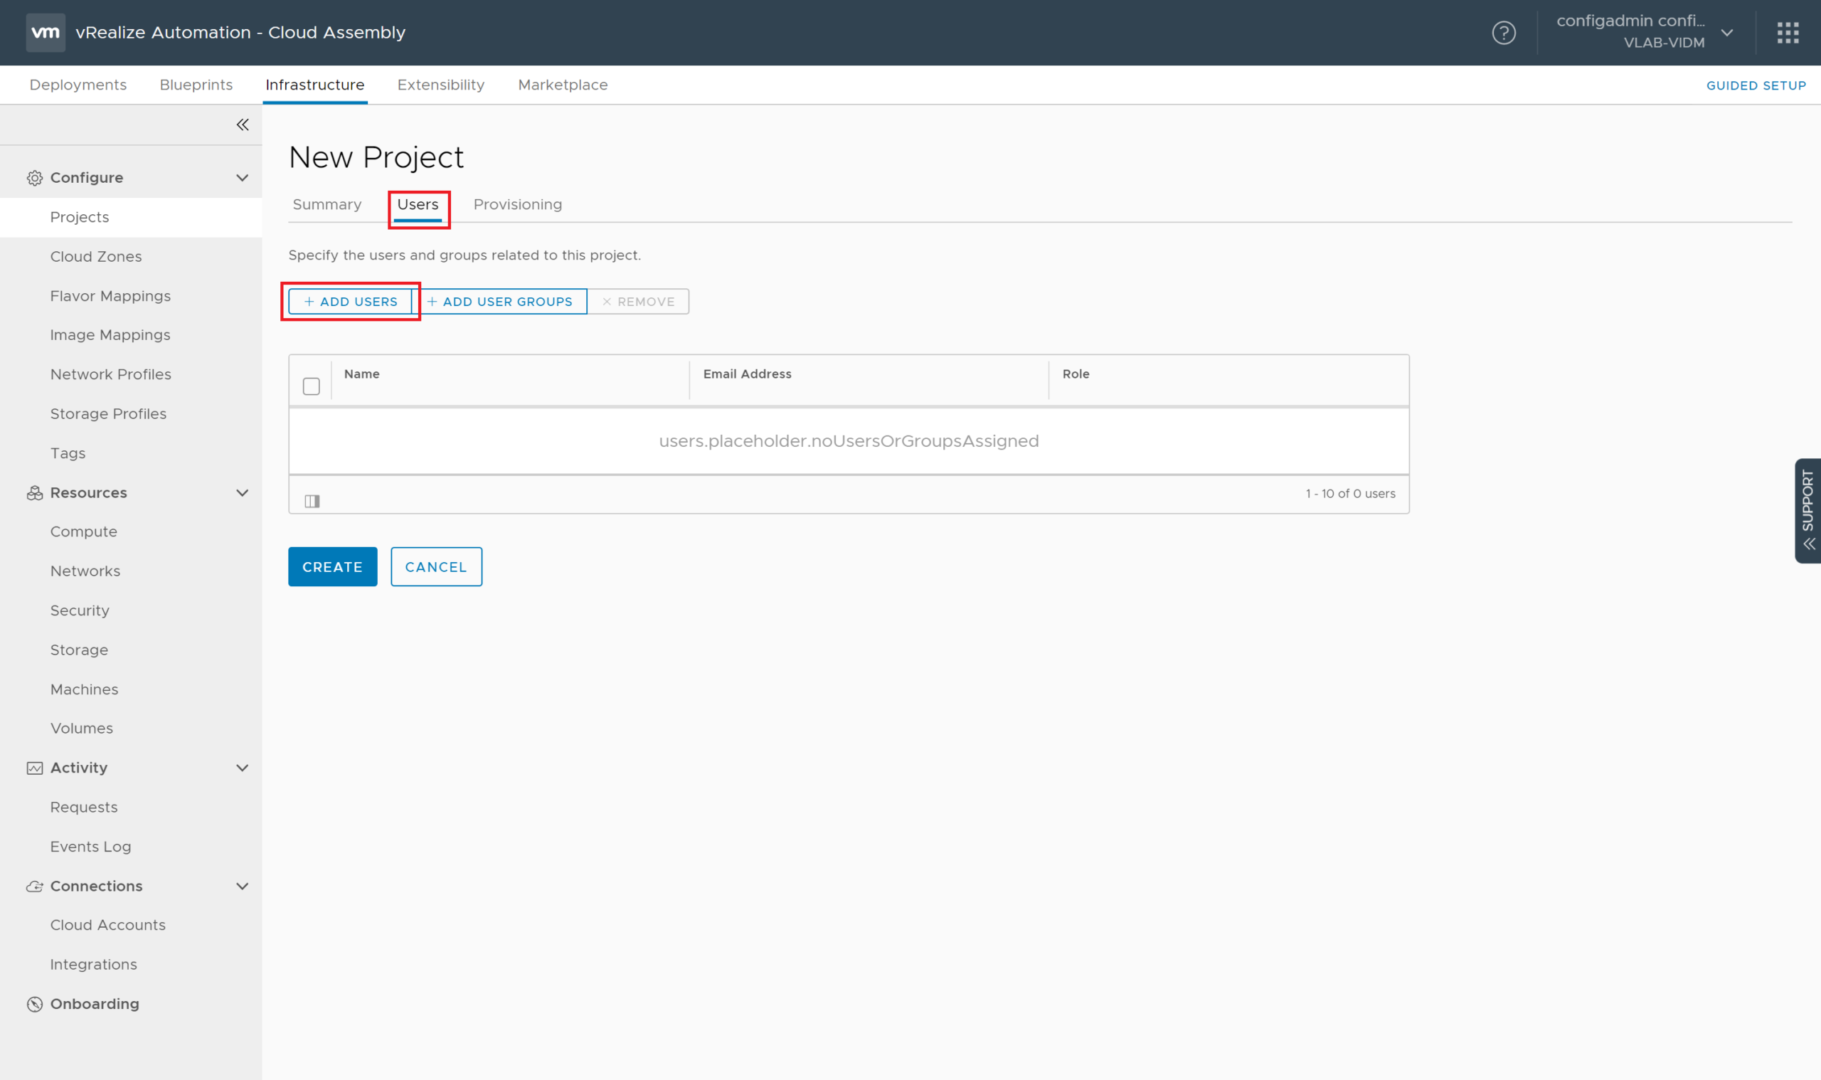Collapse the Configure section chevron
This screenshot has height=1080, width=1821.
(242, 178)
